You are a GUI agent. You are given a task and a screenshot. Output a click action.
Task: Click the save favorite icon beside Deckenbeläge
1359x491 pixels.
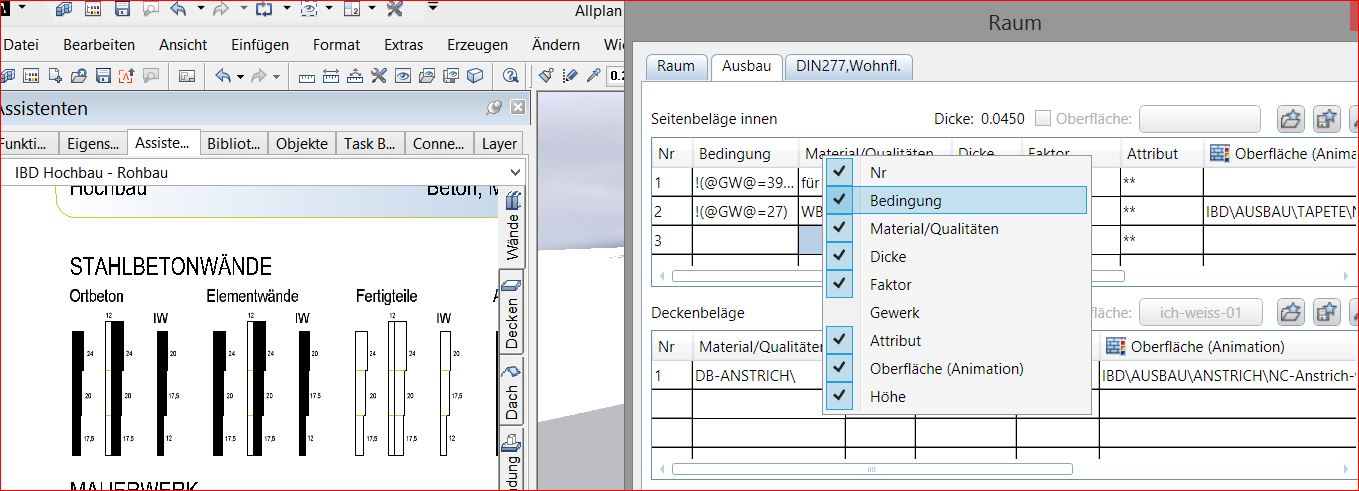[x=1326, y=312]
